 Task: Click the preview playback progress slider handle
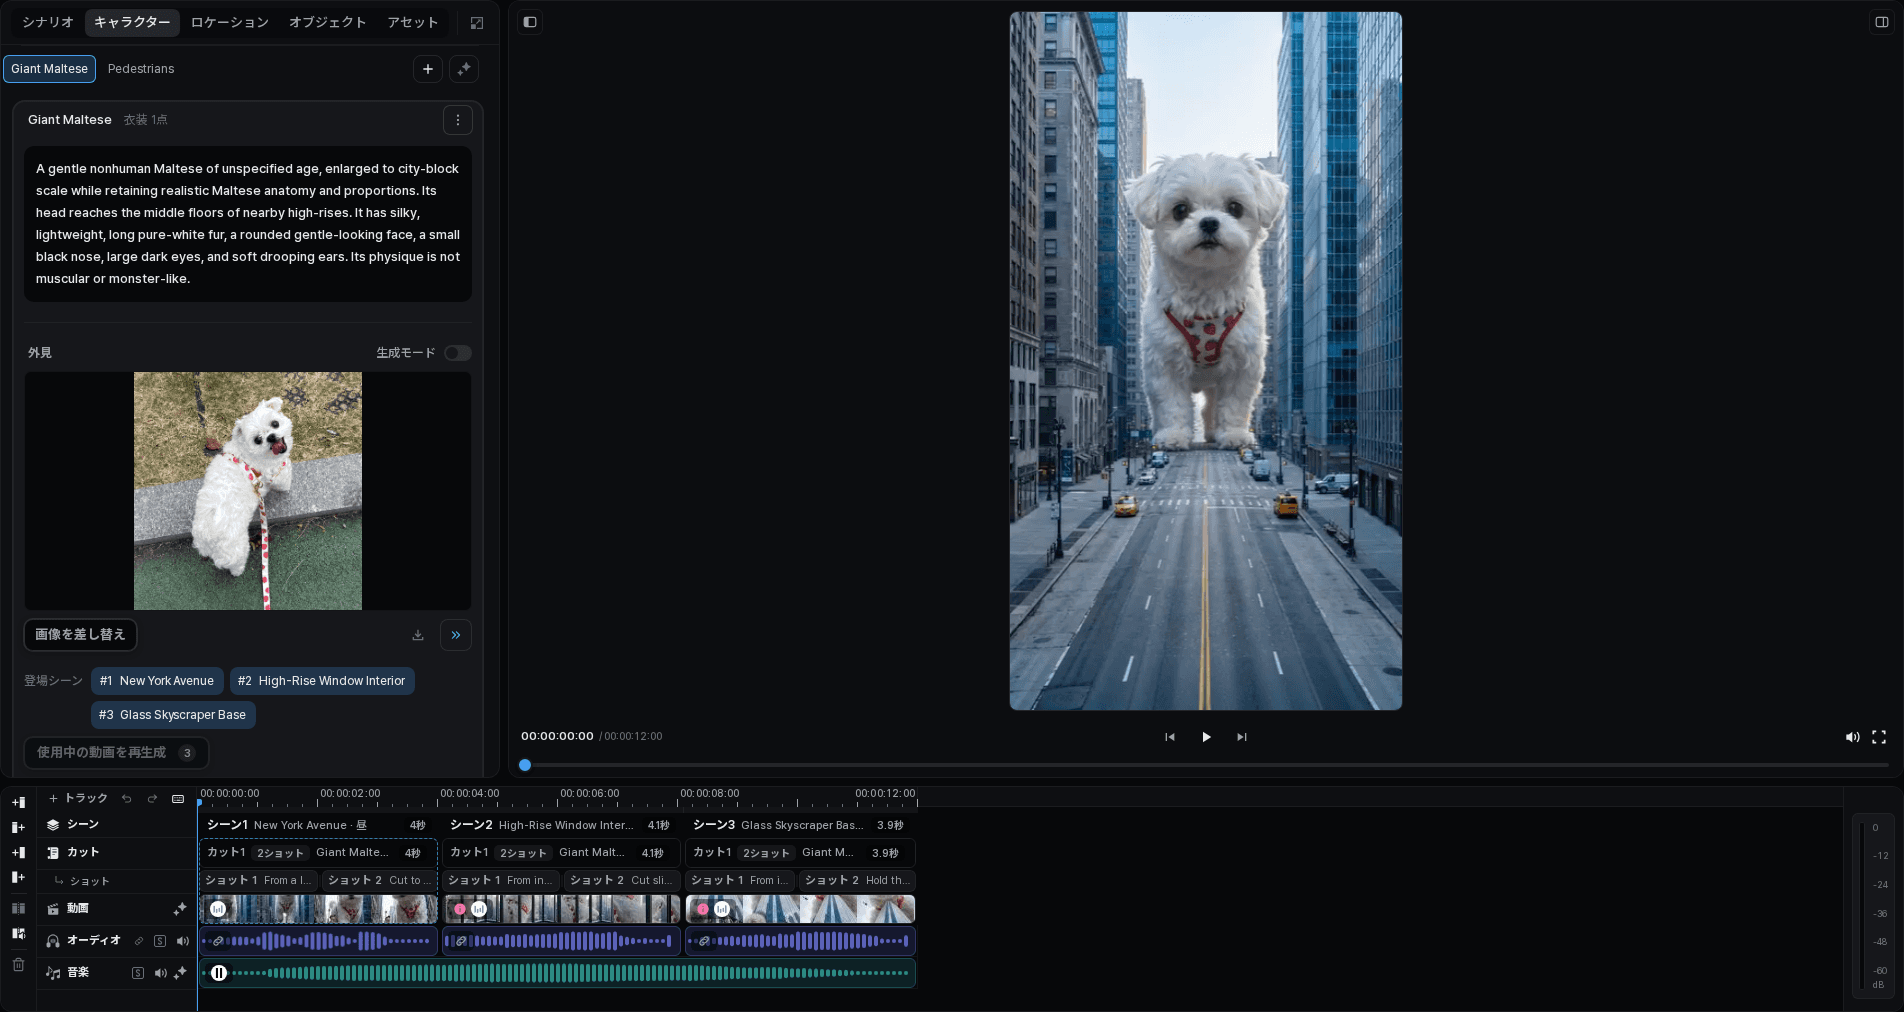(525, 765)
